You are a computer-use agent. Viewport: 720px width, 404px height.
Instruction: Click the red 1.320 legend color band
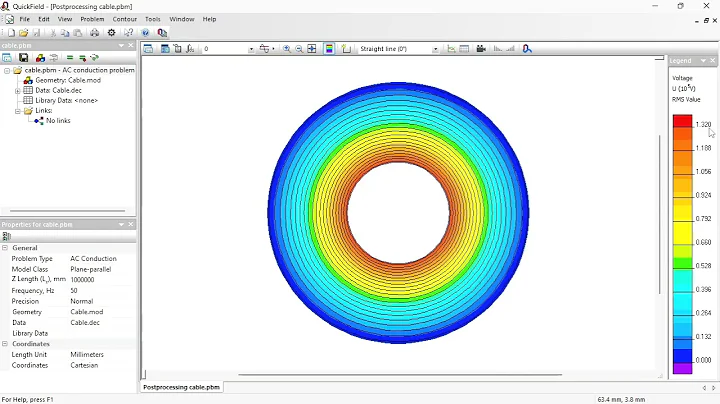tap(682, 121)
